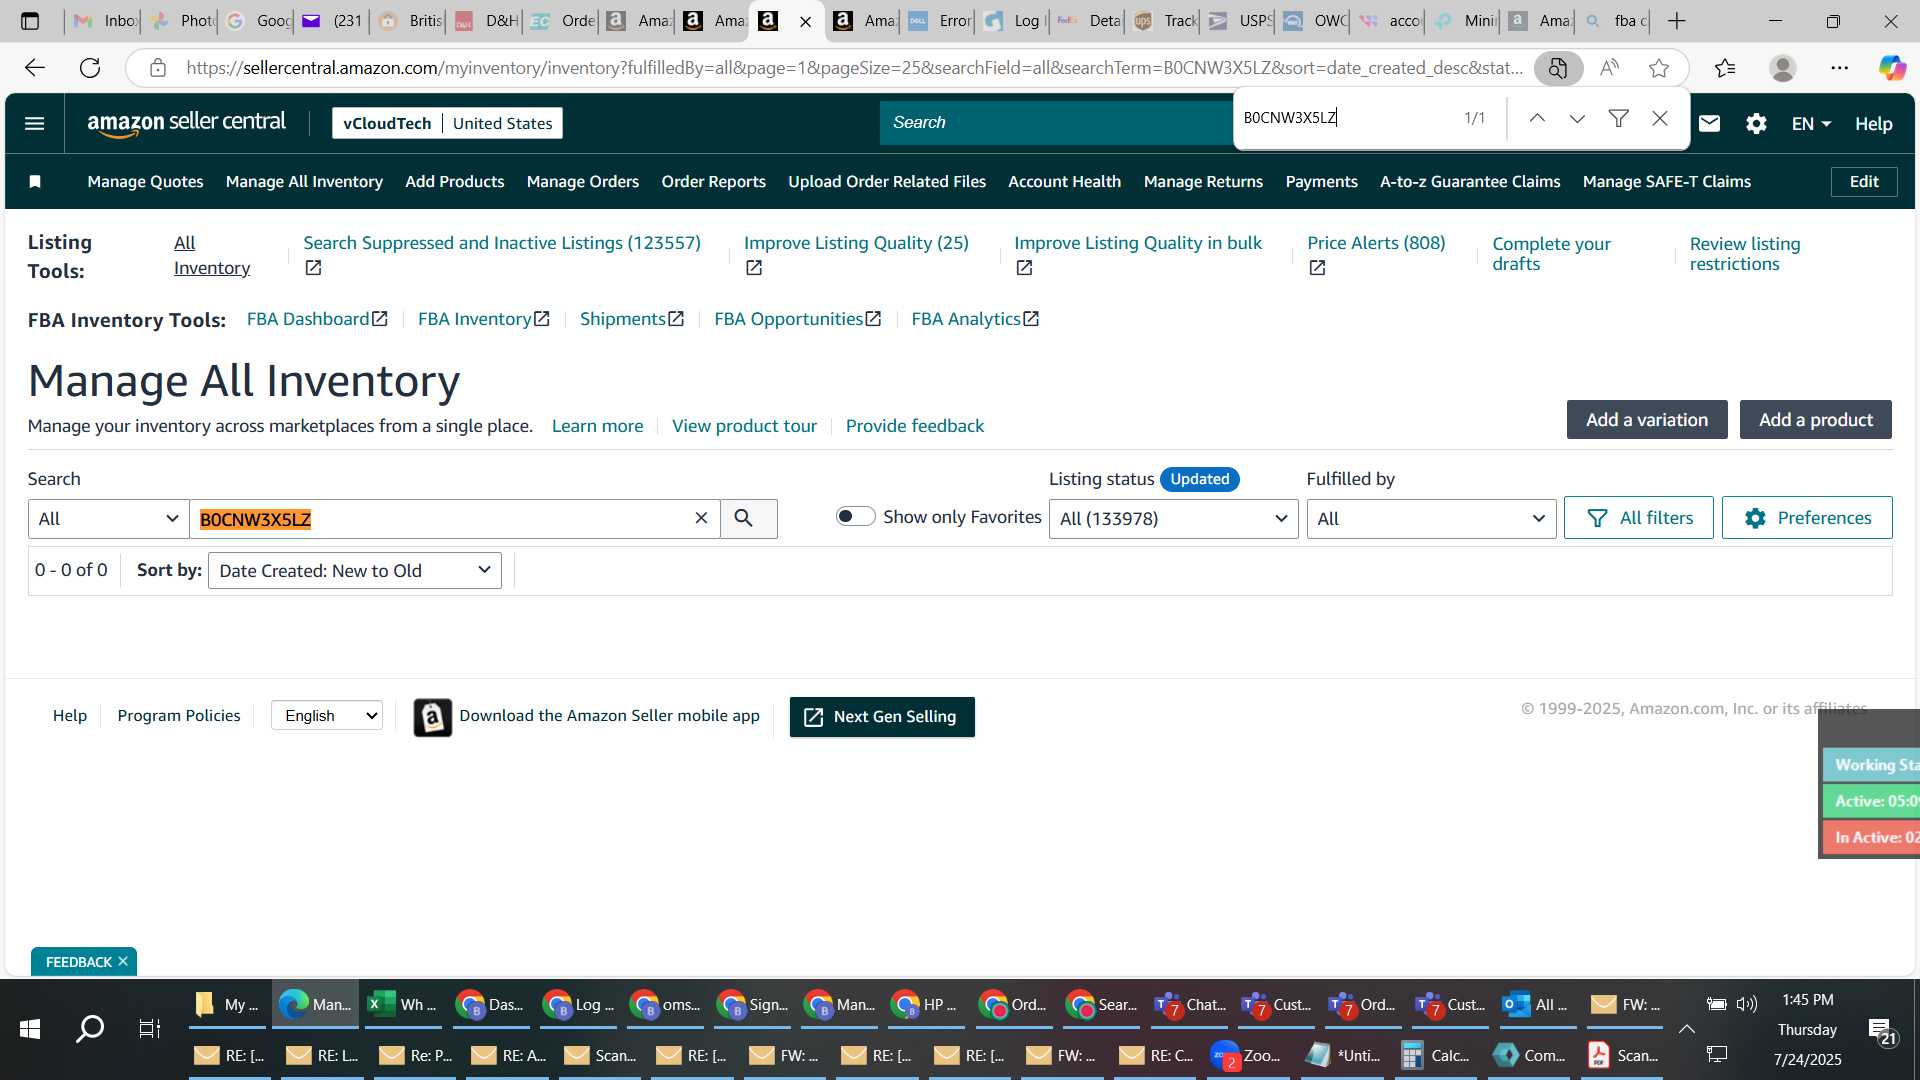Open the browser profile avatar
The height and width of the screenshot is (1080, 1920).
click(1783, 68)
